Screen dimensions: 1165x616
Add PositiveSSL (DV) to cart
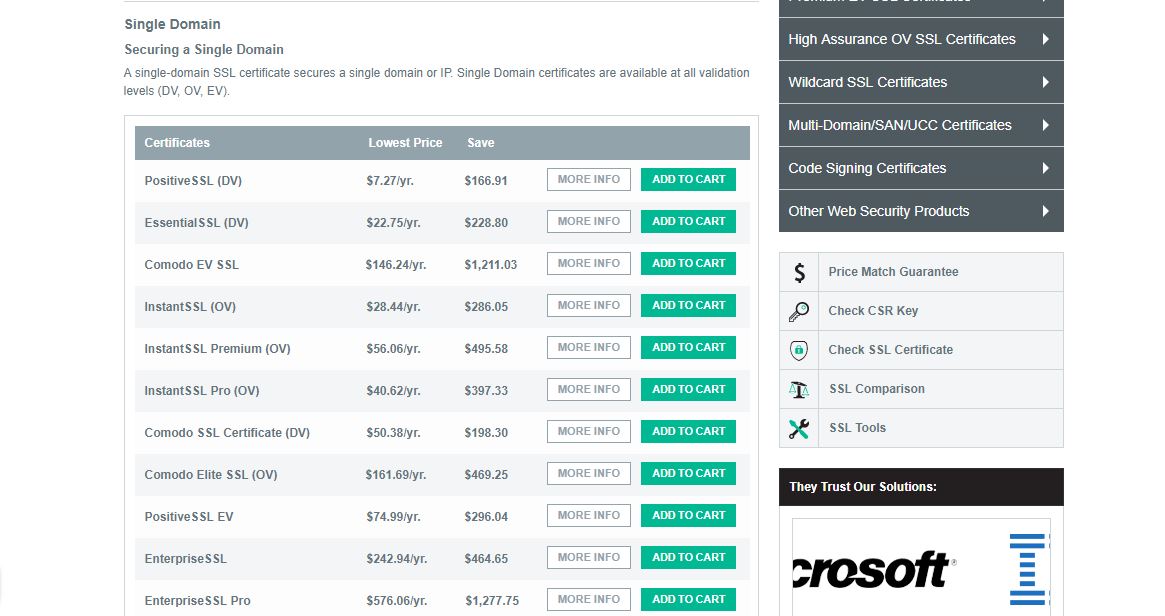coord(688,179)
